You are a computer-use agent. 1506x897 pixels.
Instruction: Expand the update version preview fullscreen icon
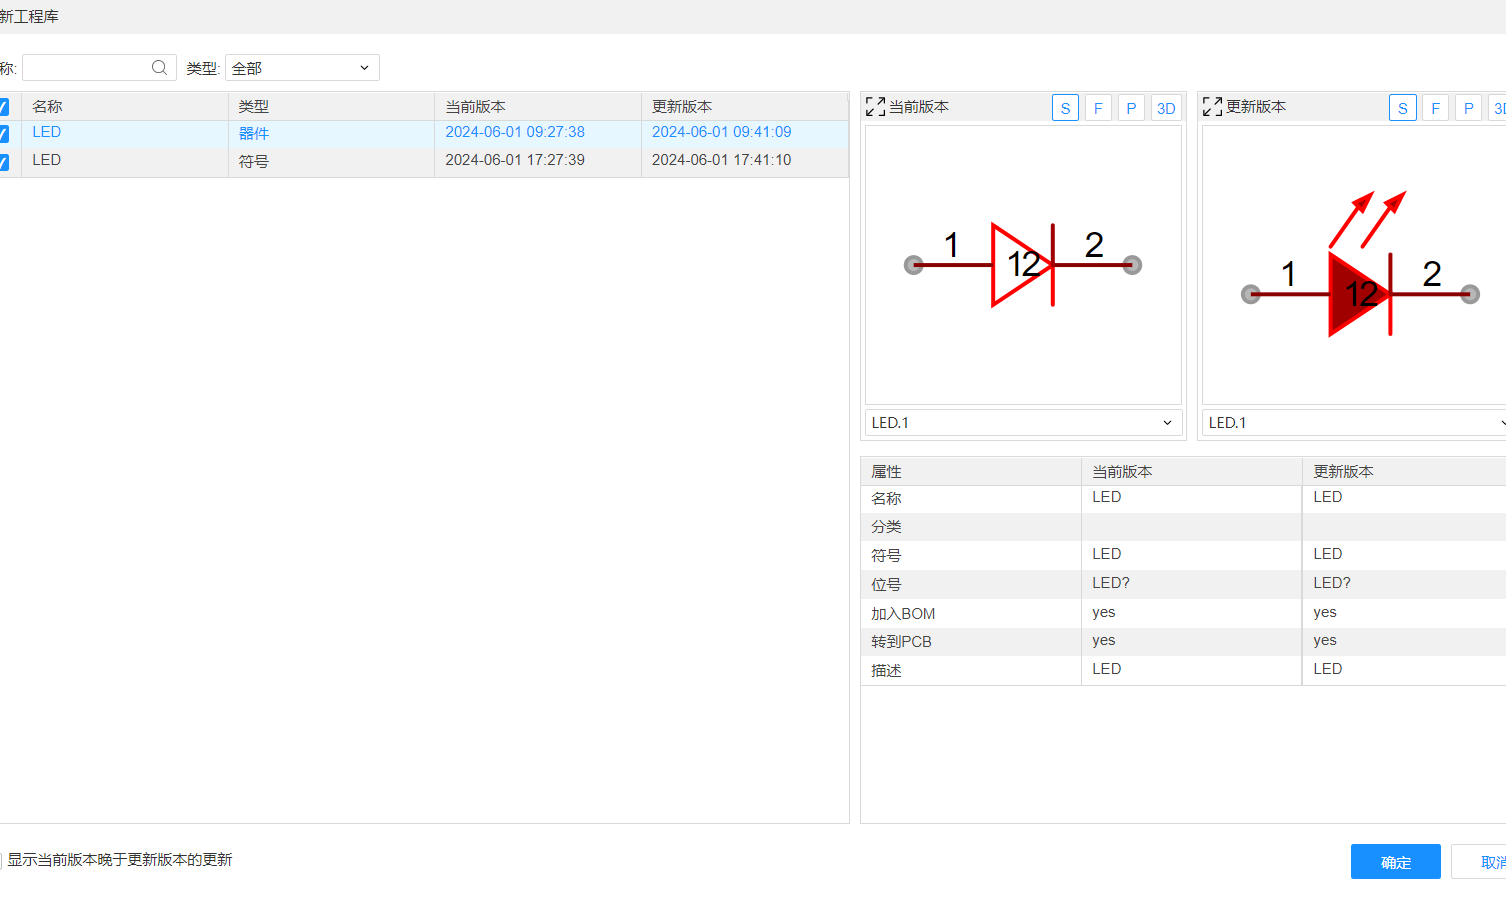pos(1212,107)
